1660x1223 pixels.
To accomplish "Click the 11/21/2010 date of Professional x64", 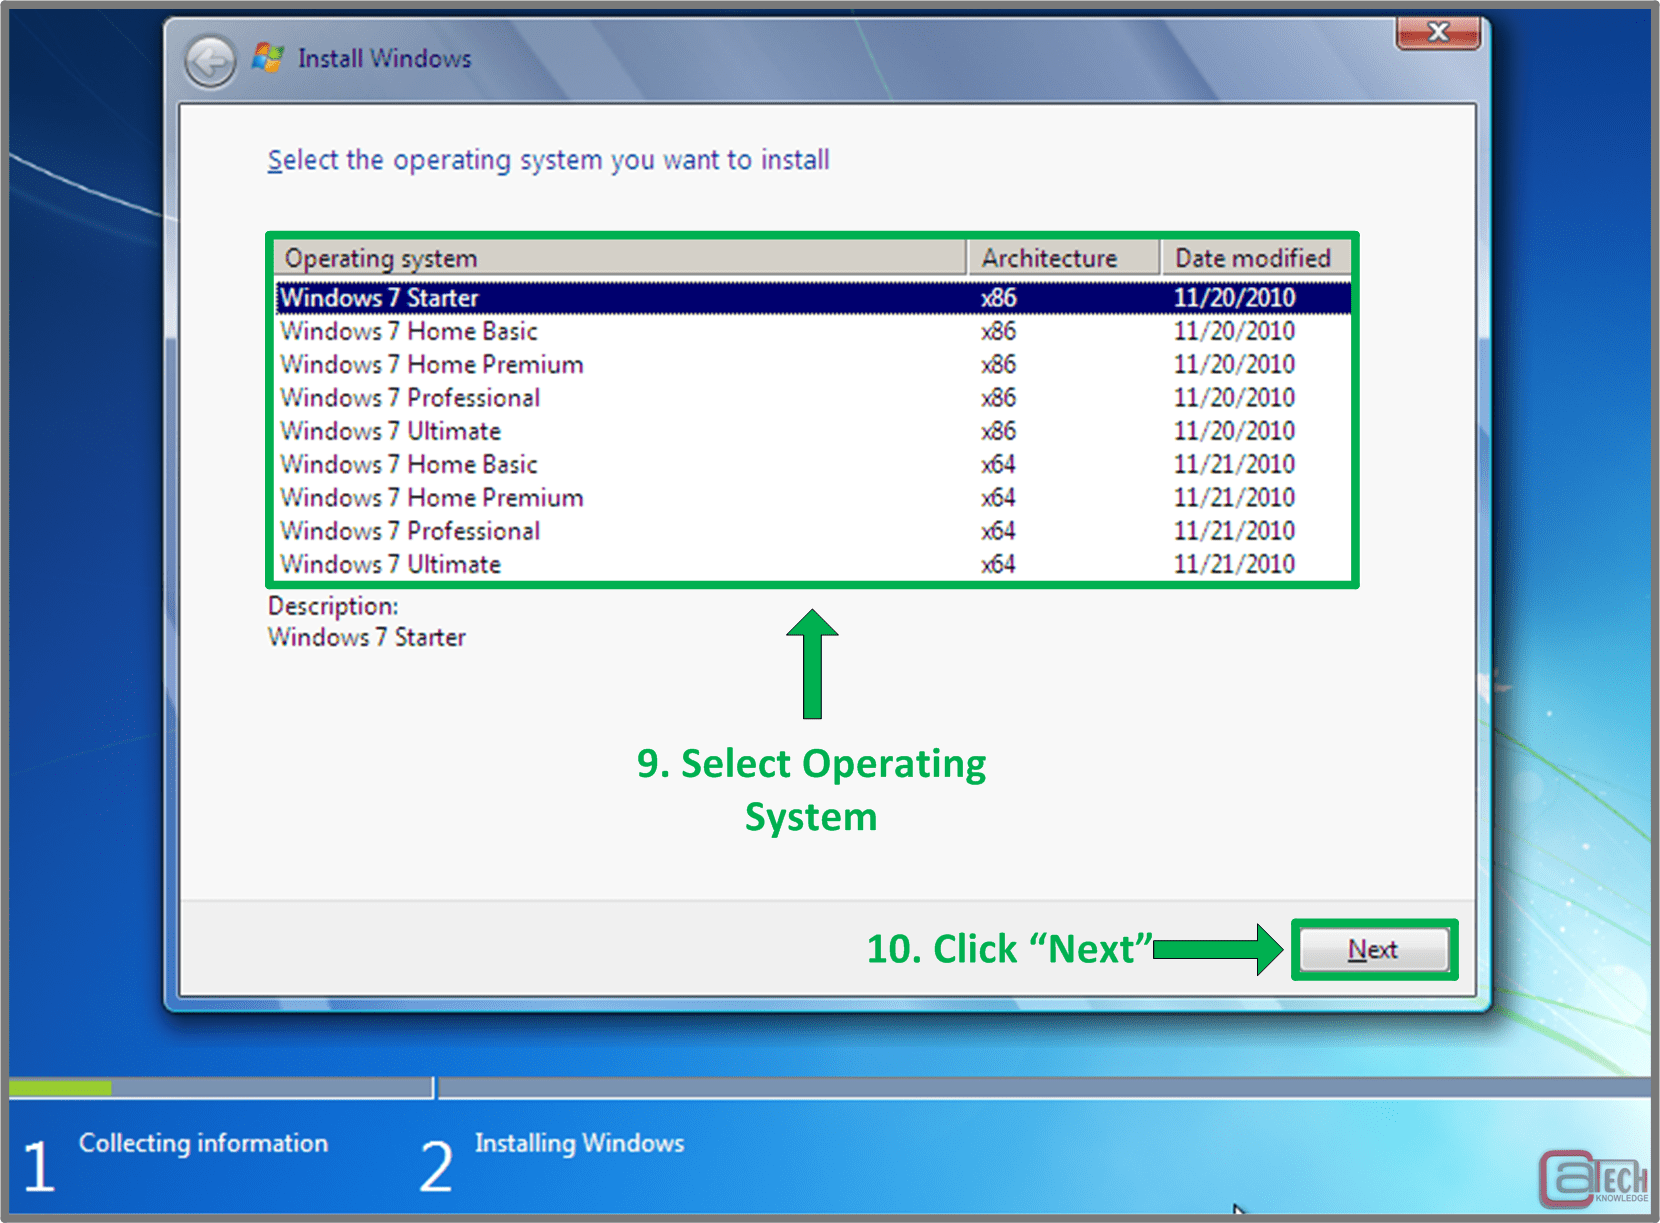I will click(1234, 531).
